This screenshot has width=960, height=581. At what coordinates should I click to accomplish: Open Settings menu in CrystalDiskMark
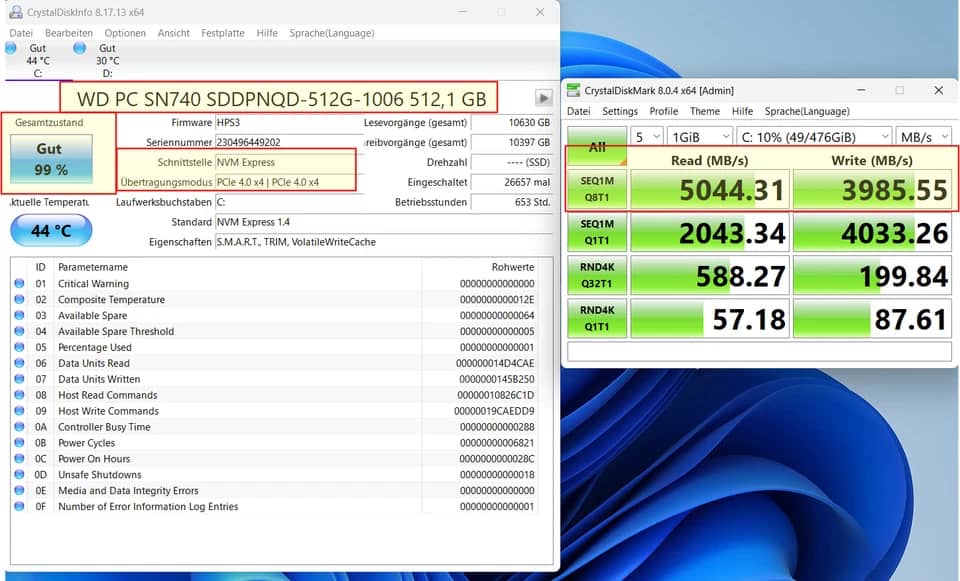click(x=620, y=111)
